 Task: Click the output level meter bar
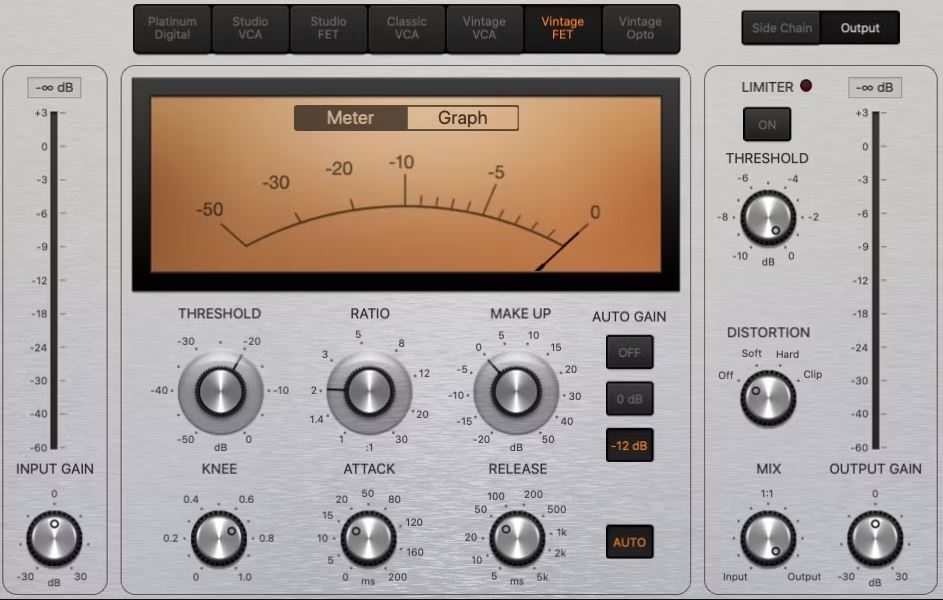876,280
